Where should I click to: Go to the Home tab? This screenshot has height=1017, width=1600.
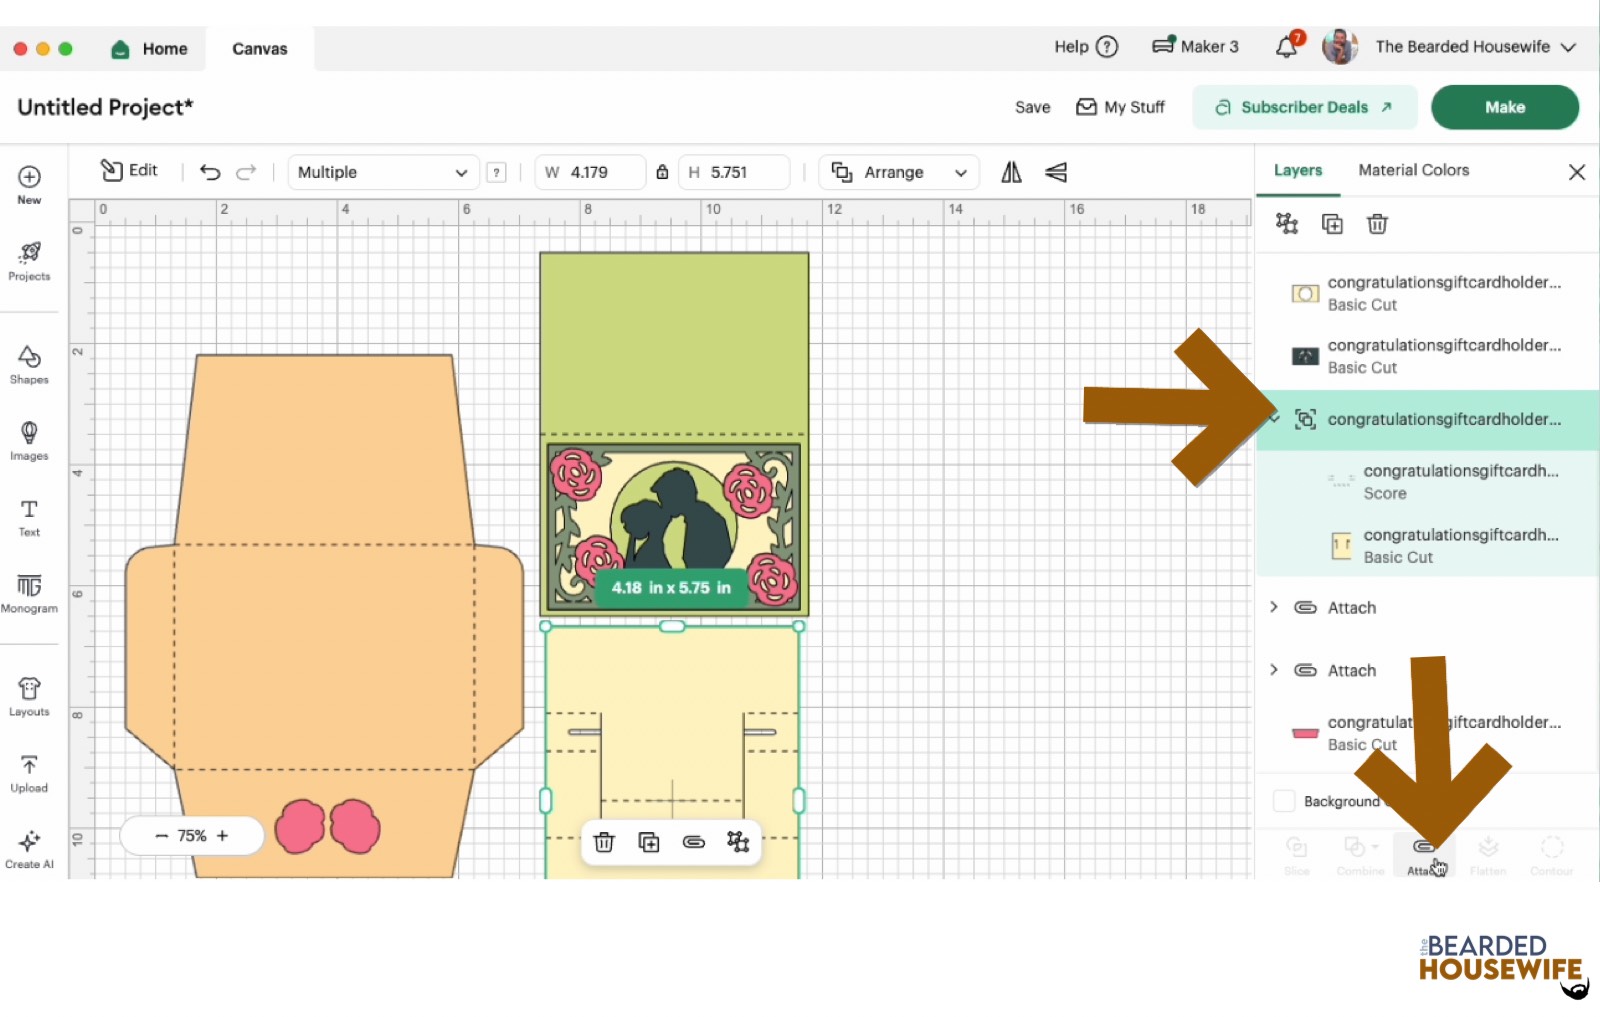(150, 49)
